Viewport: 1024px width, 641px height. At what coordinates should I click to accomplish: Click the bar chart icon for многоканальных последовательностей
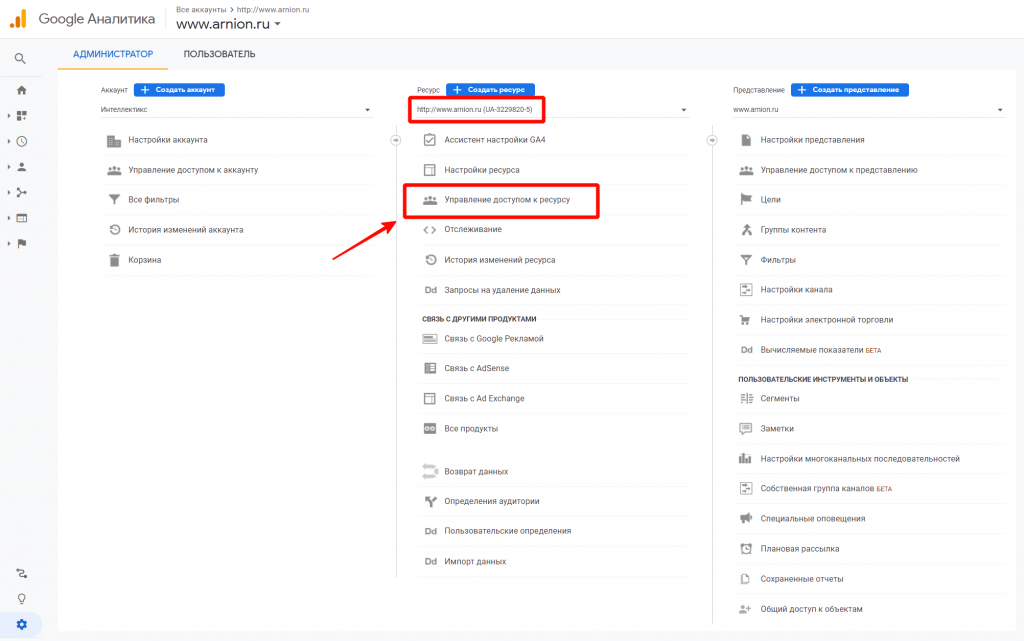[745, 459]
